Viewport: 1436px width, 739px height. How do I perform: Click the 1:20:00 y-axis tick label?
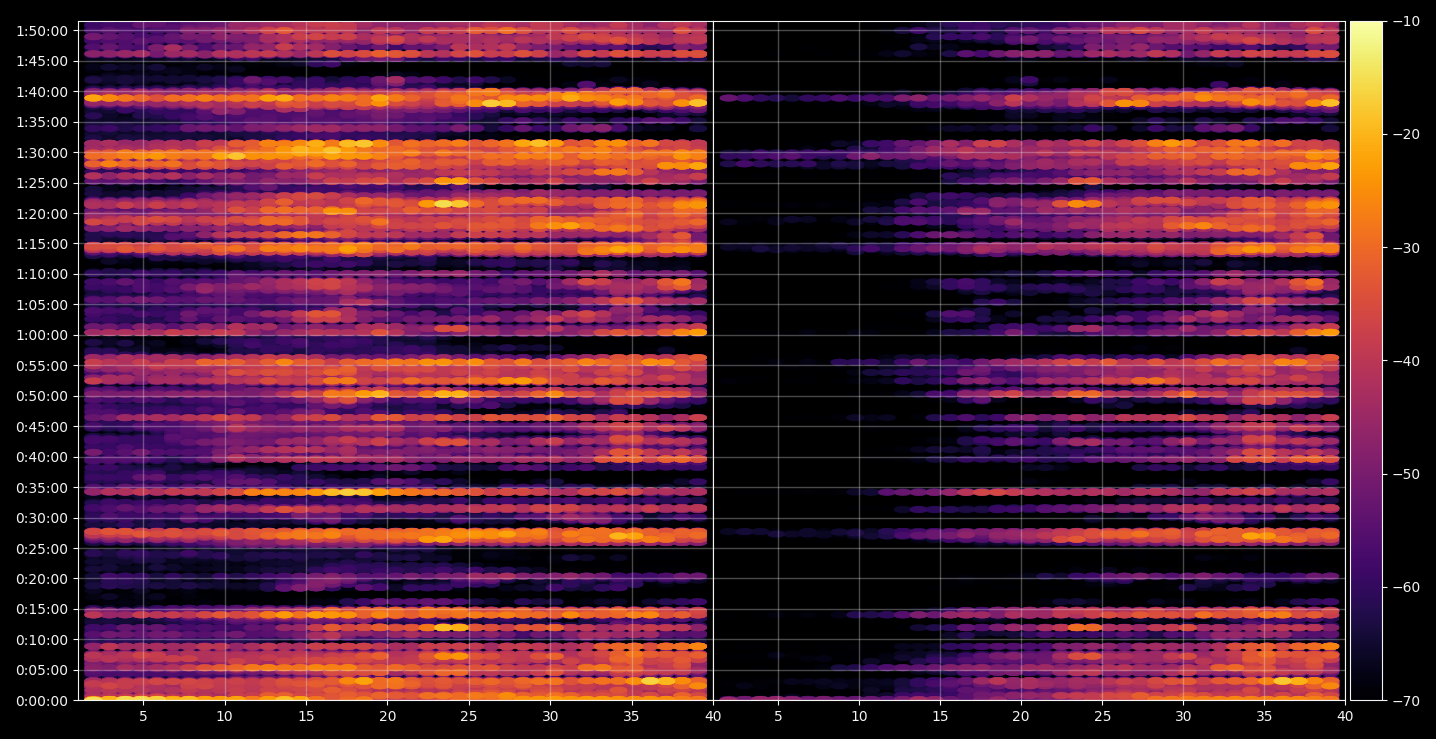(42, 214)
